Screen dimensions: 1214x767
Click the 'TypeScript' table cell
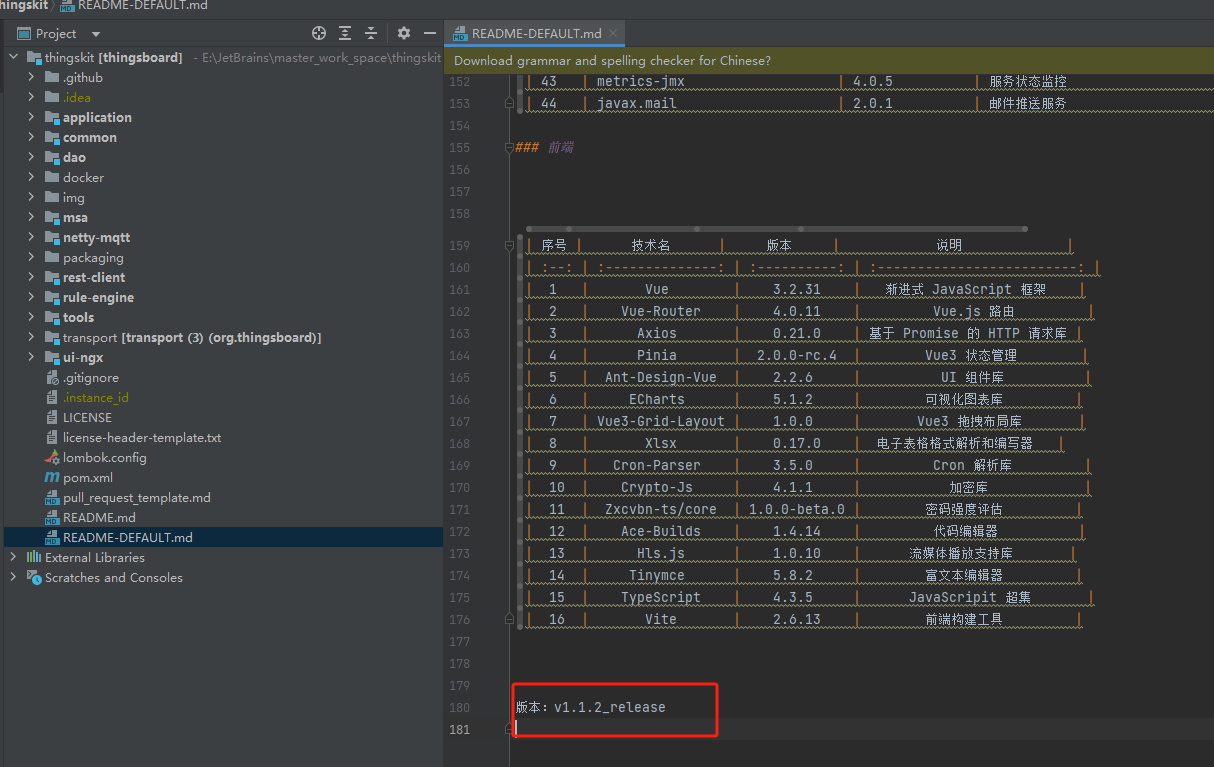[660, 597]
